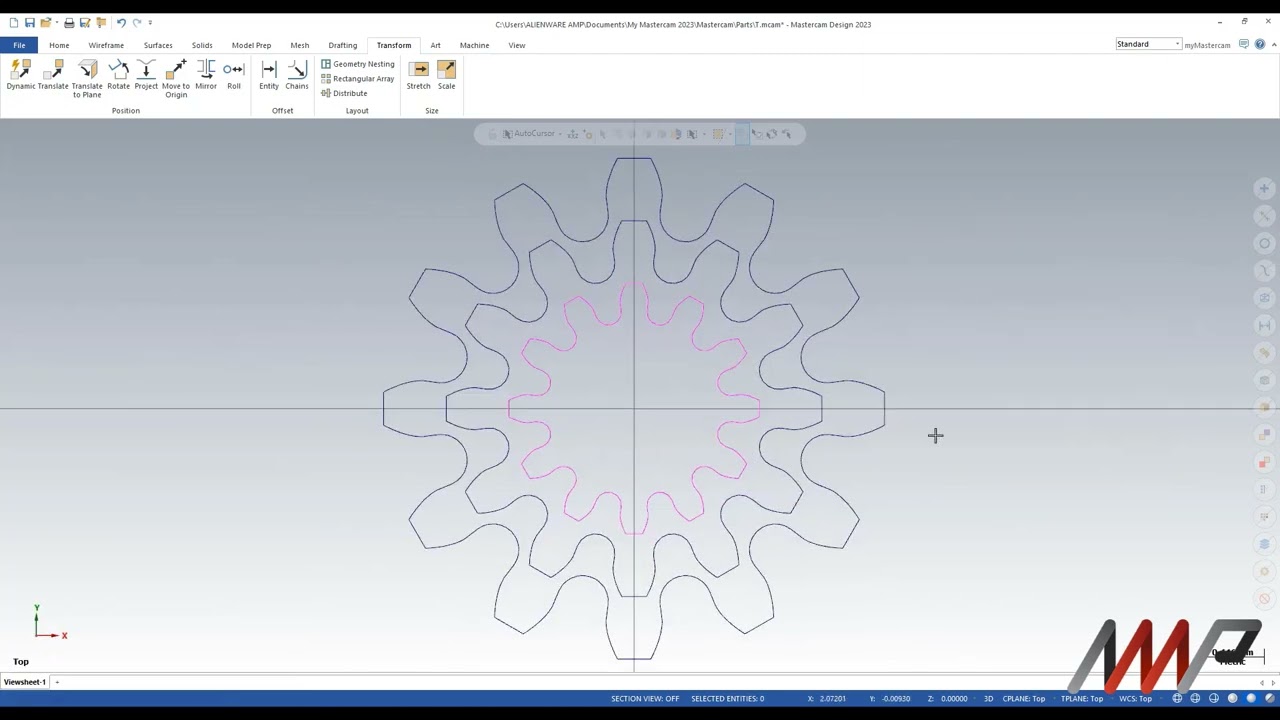Screen dimensions: 1280x720
Task: Click the New file icon
Action: click(13, 22)
